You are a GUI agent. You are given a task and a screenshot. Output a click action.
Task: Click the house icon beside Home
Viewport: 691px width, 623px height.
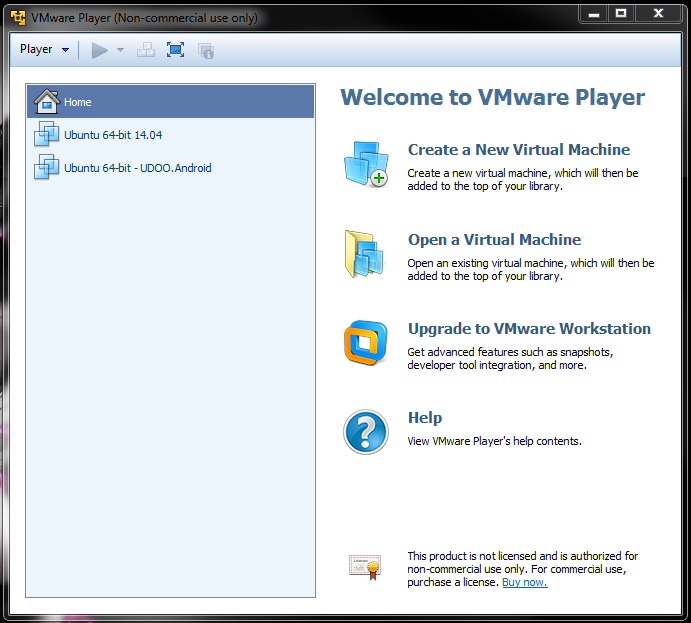(x=46, y=101)
